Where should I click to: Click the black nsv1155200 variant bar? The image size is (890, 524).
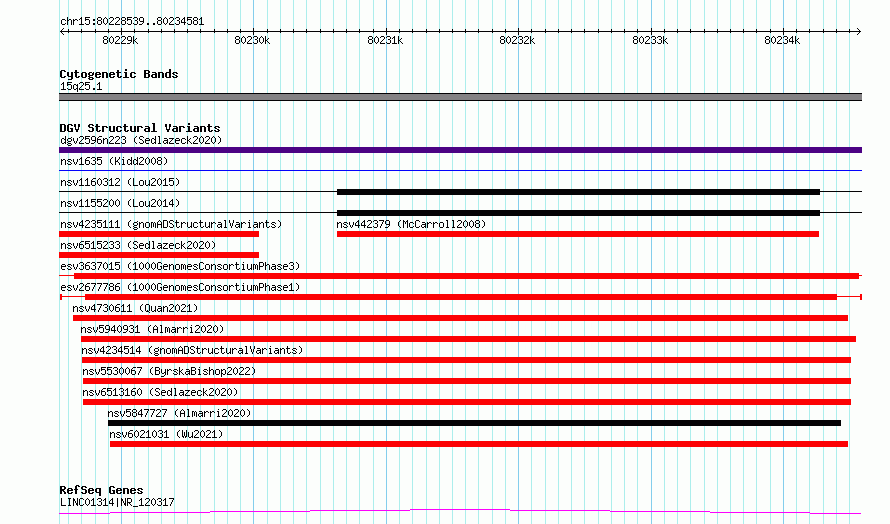(578, 213)
